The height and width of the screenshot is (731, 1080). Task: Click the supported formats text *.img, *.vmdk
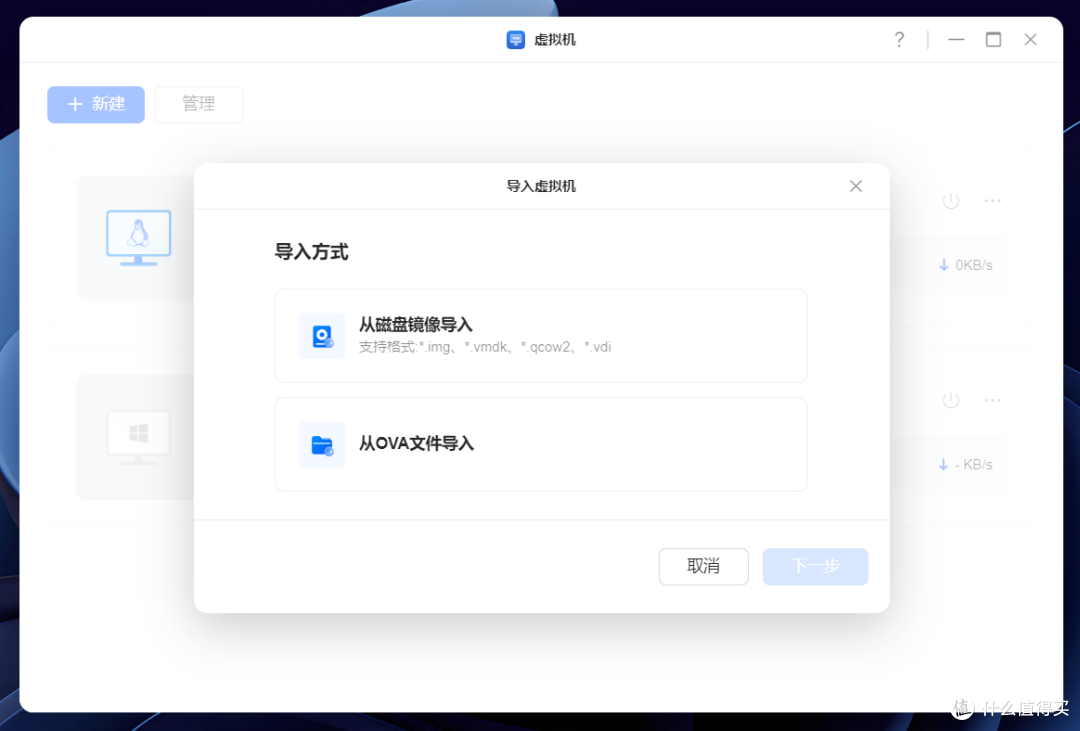point(485,347)
